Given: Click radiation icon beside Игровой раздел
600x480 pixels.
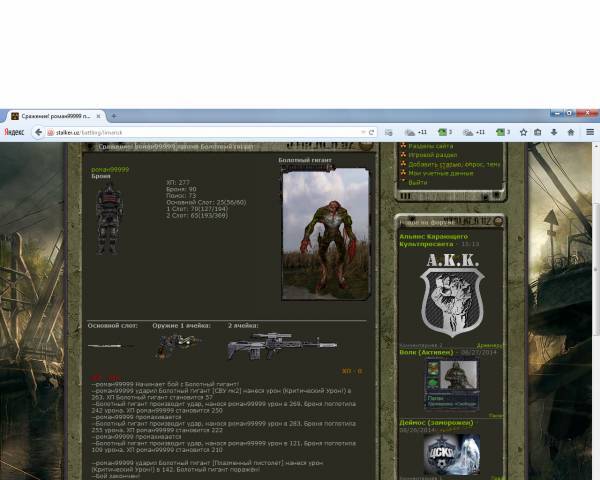Looking at the screenshot, I should coord(403,155).
